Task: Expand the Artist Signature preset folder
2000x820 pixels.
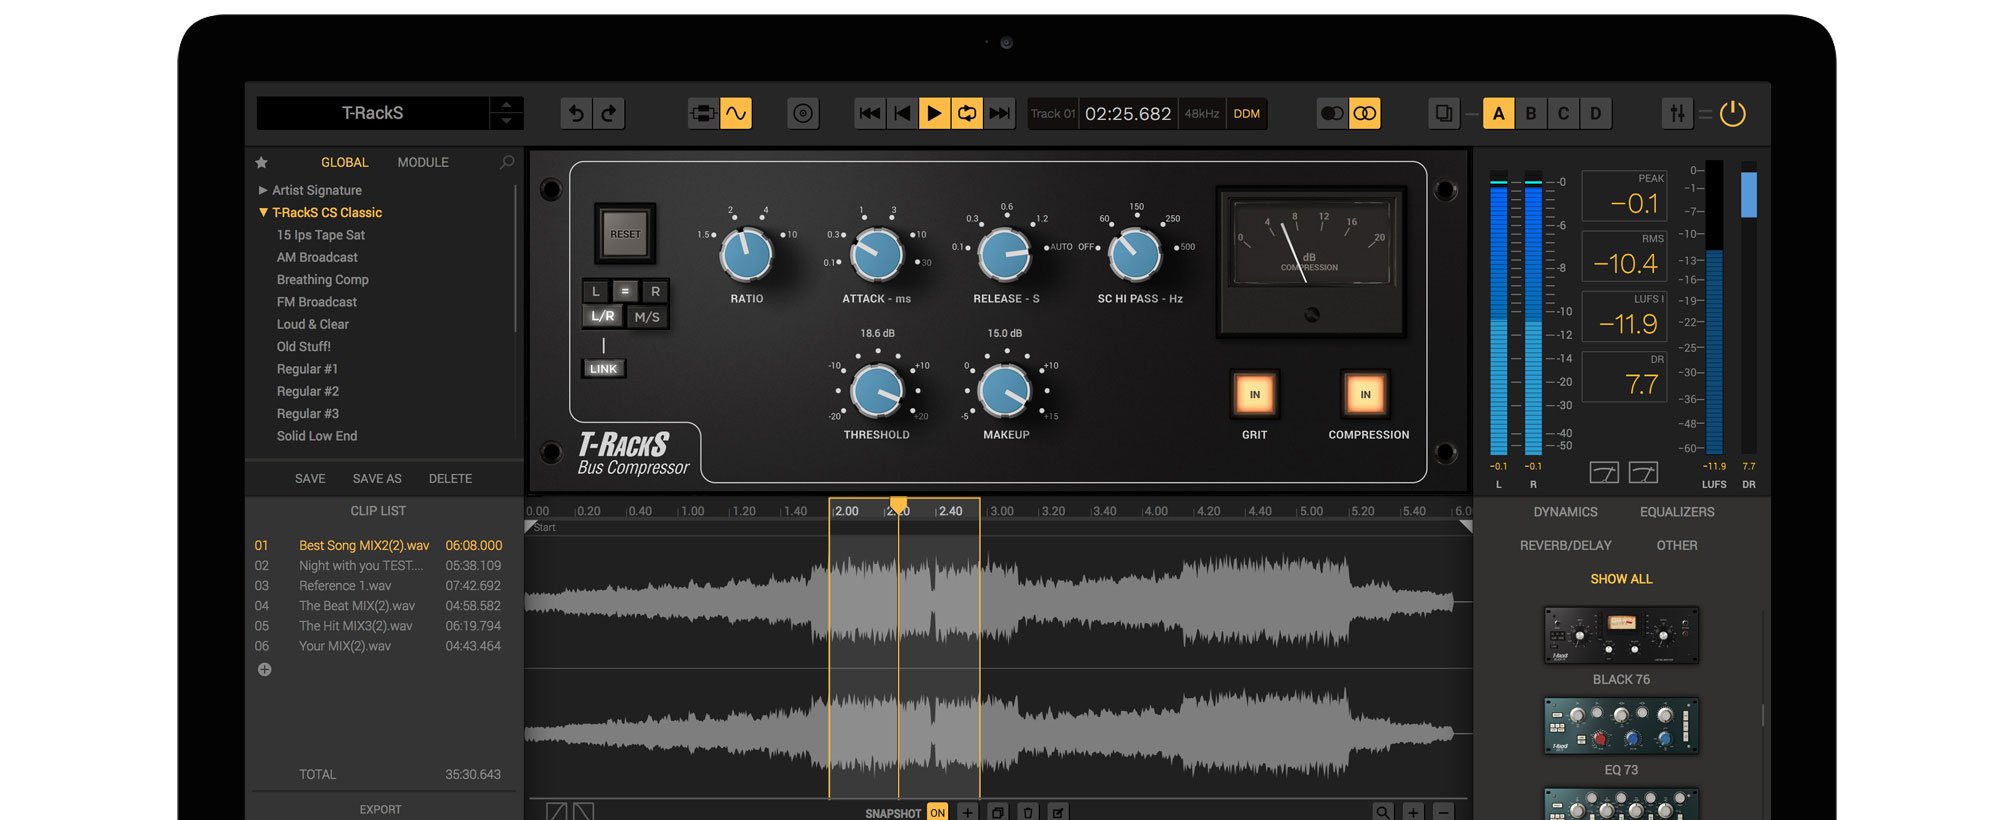Action: pos(263,190)
